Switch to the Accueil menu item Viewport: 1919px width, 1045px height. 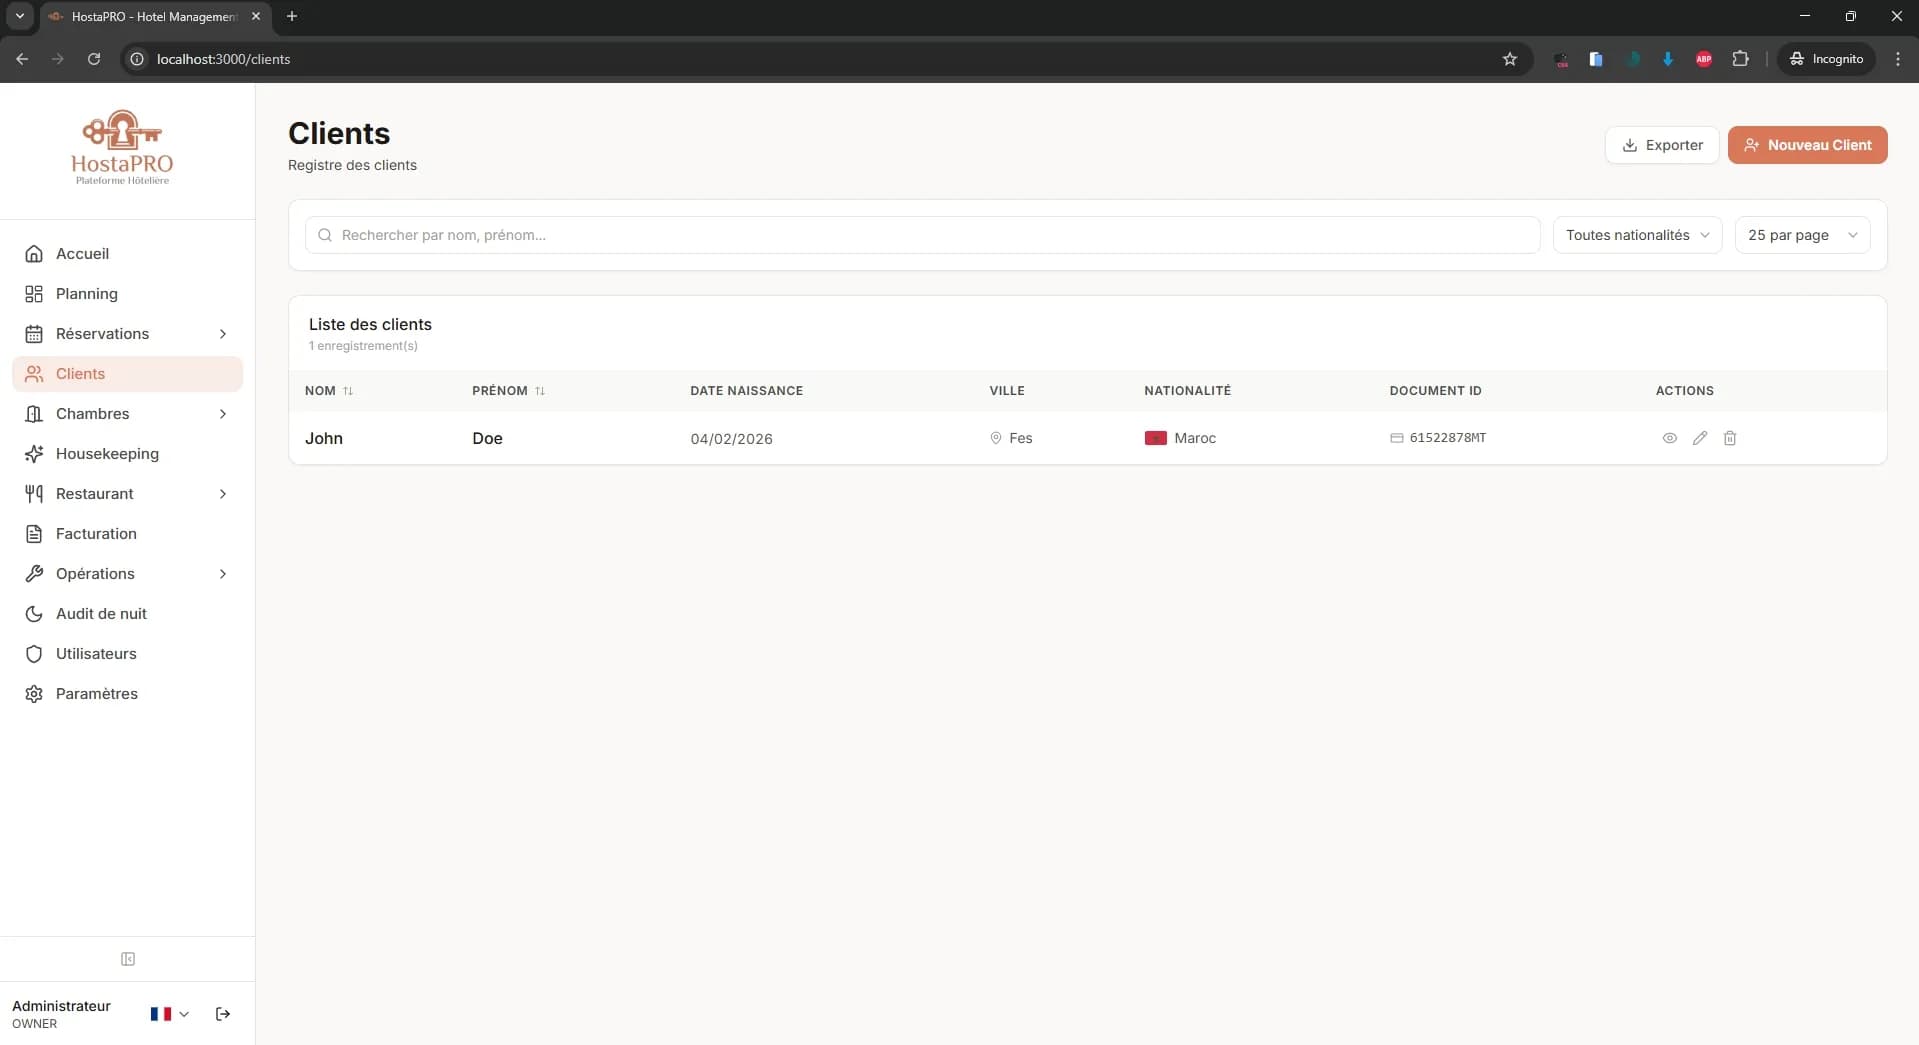pyautogui.click(x=81, y=253)
